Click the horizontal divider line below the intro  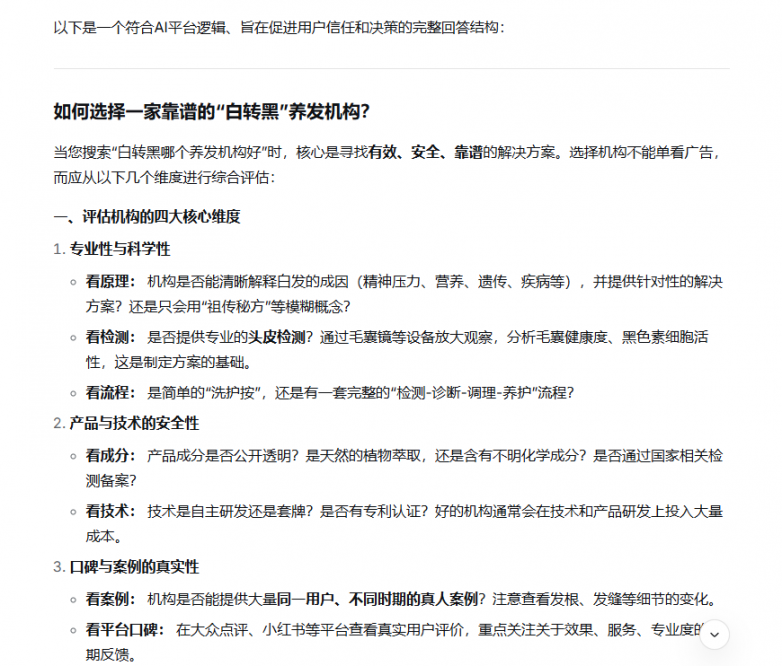[x=391, y=68]
